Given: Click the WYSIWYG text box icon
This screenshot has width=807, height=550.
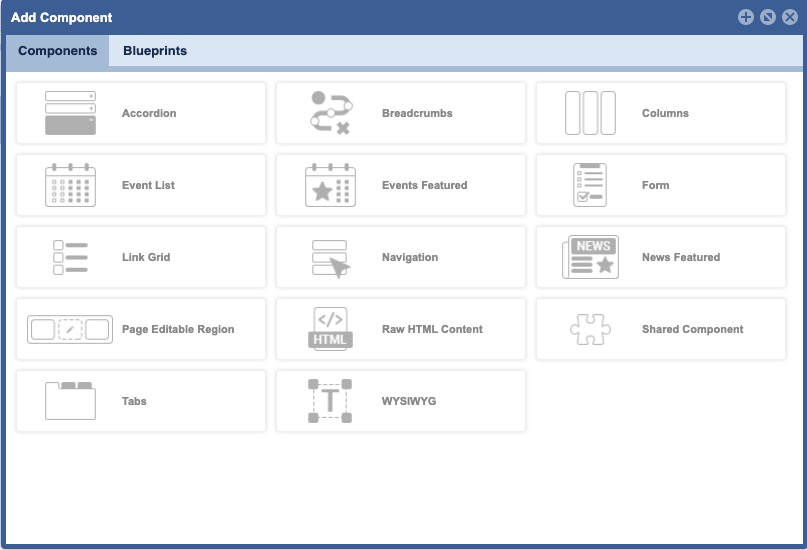Looking at the screenshot, I should [x=330, y=401].
